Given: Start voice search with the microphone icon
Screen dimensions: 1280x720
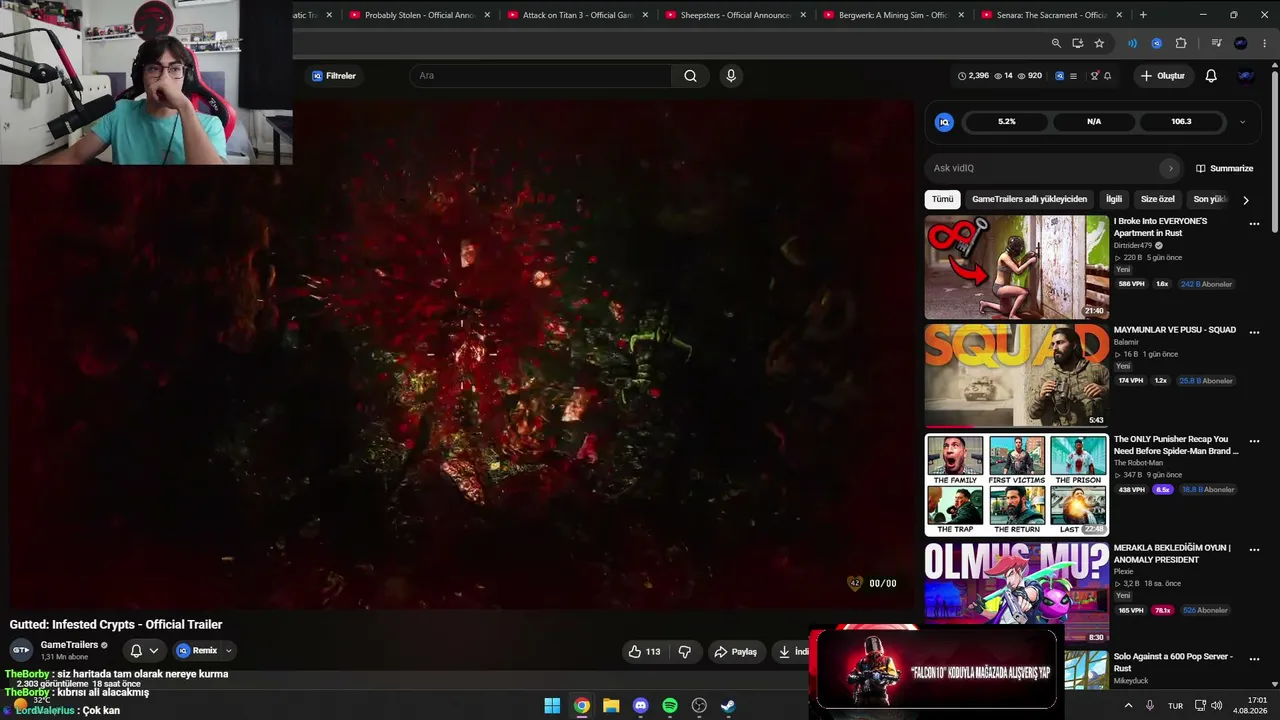Looking at the screenshot, I should click(731, 76).
